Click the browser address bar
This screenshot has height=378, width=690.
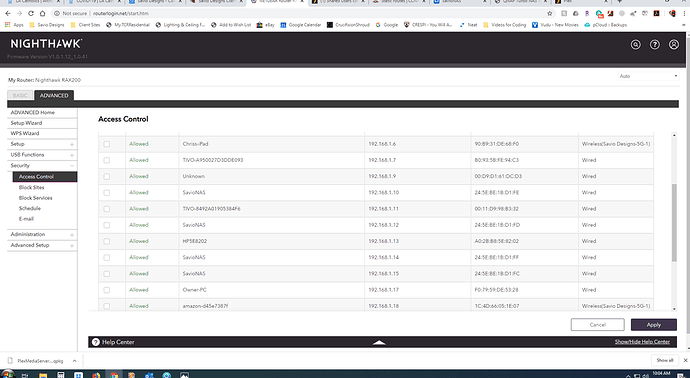(x=299, y=14)
